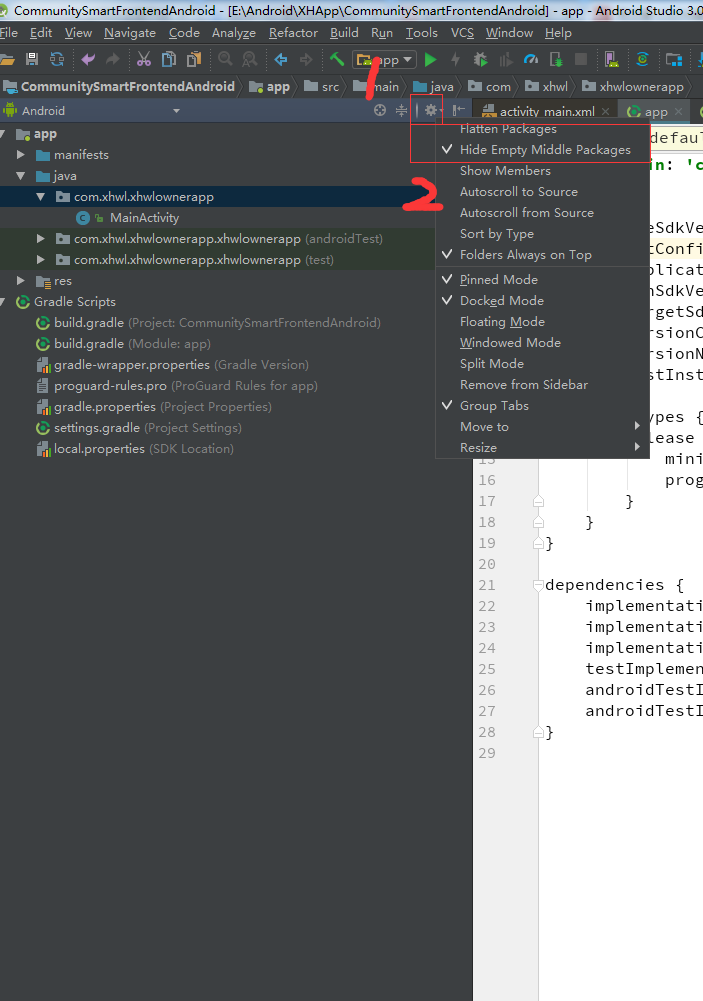Run the app with the green play icon
Screen dimensions: 703x1001
[x=431, y=59]
